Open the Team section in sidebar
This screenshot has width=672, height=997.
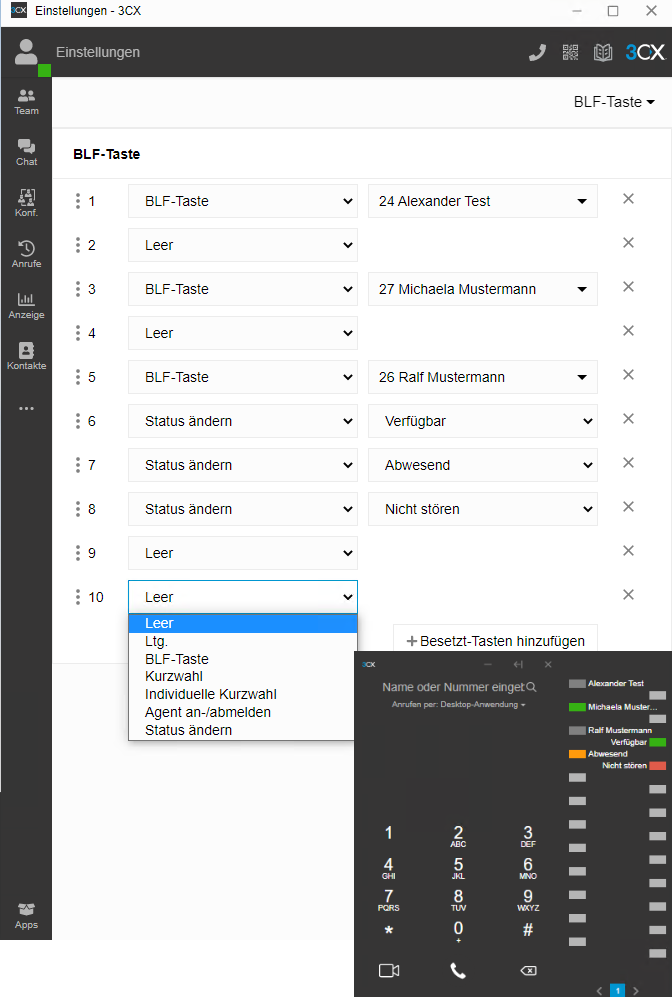pos(26,101)
